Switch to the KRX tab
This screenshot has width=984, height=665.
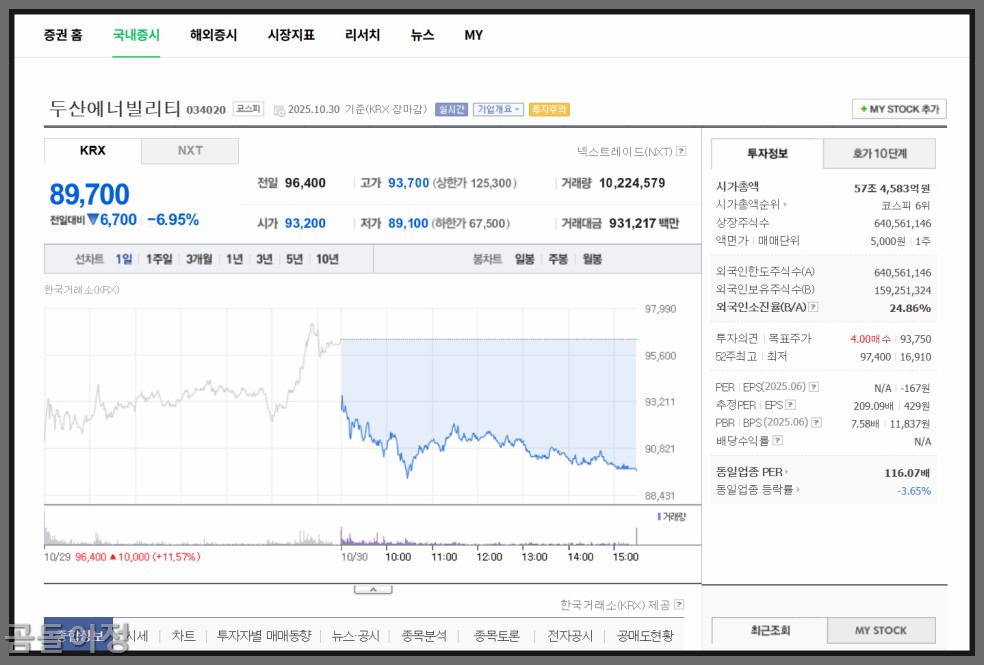93,151
